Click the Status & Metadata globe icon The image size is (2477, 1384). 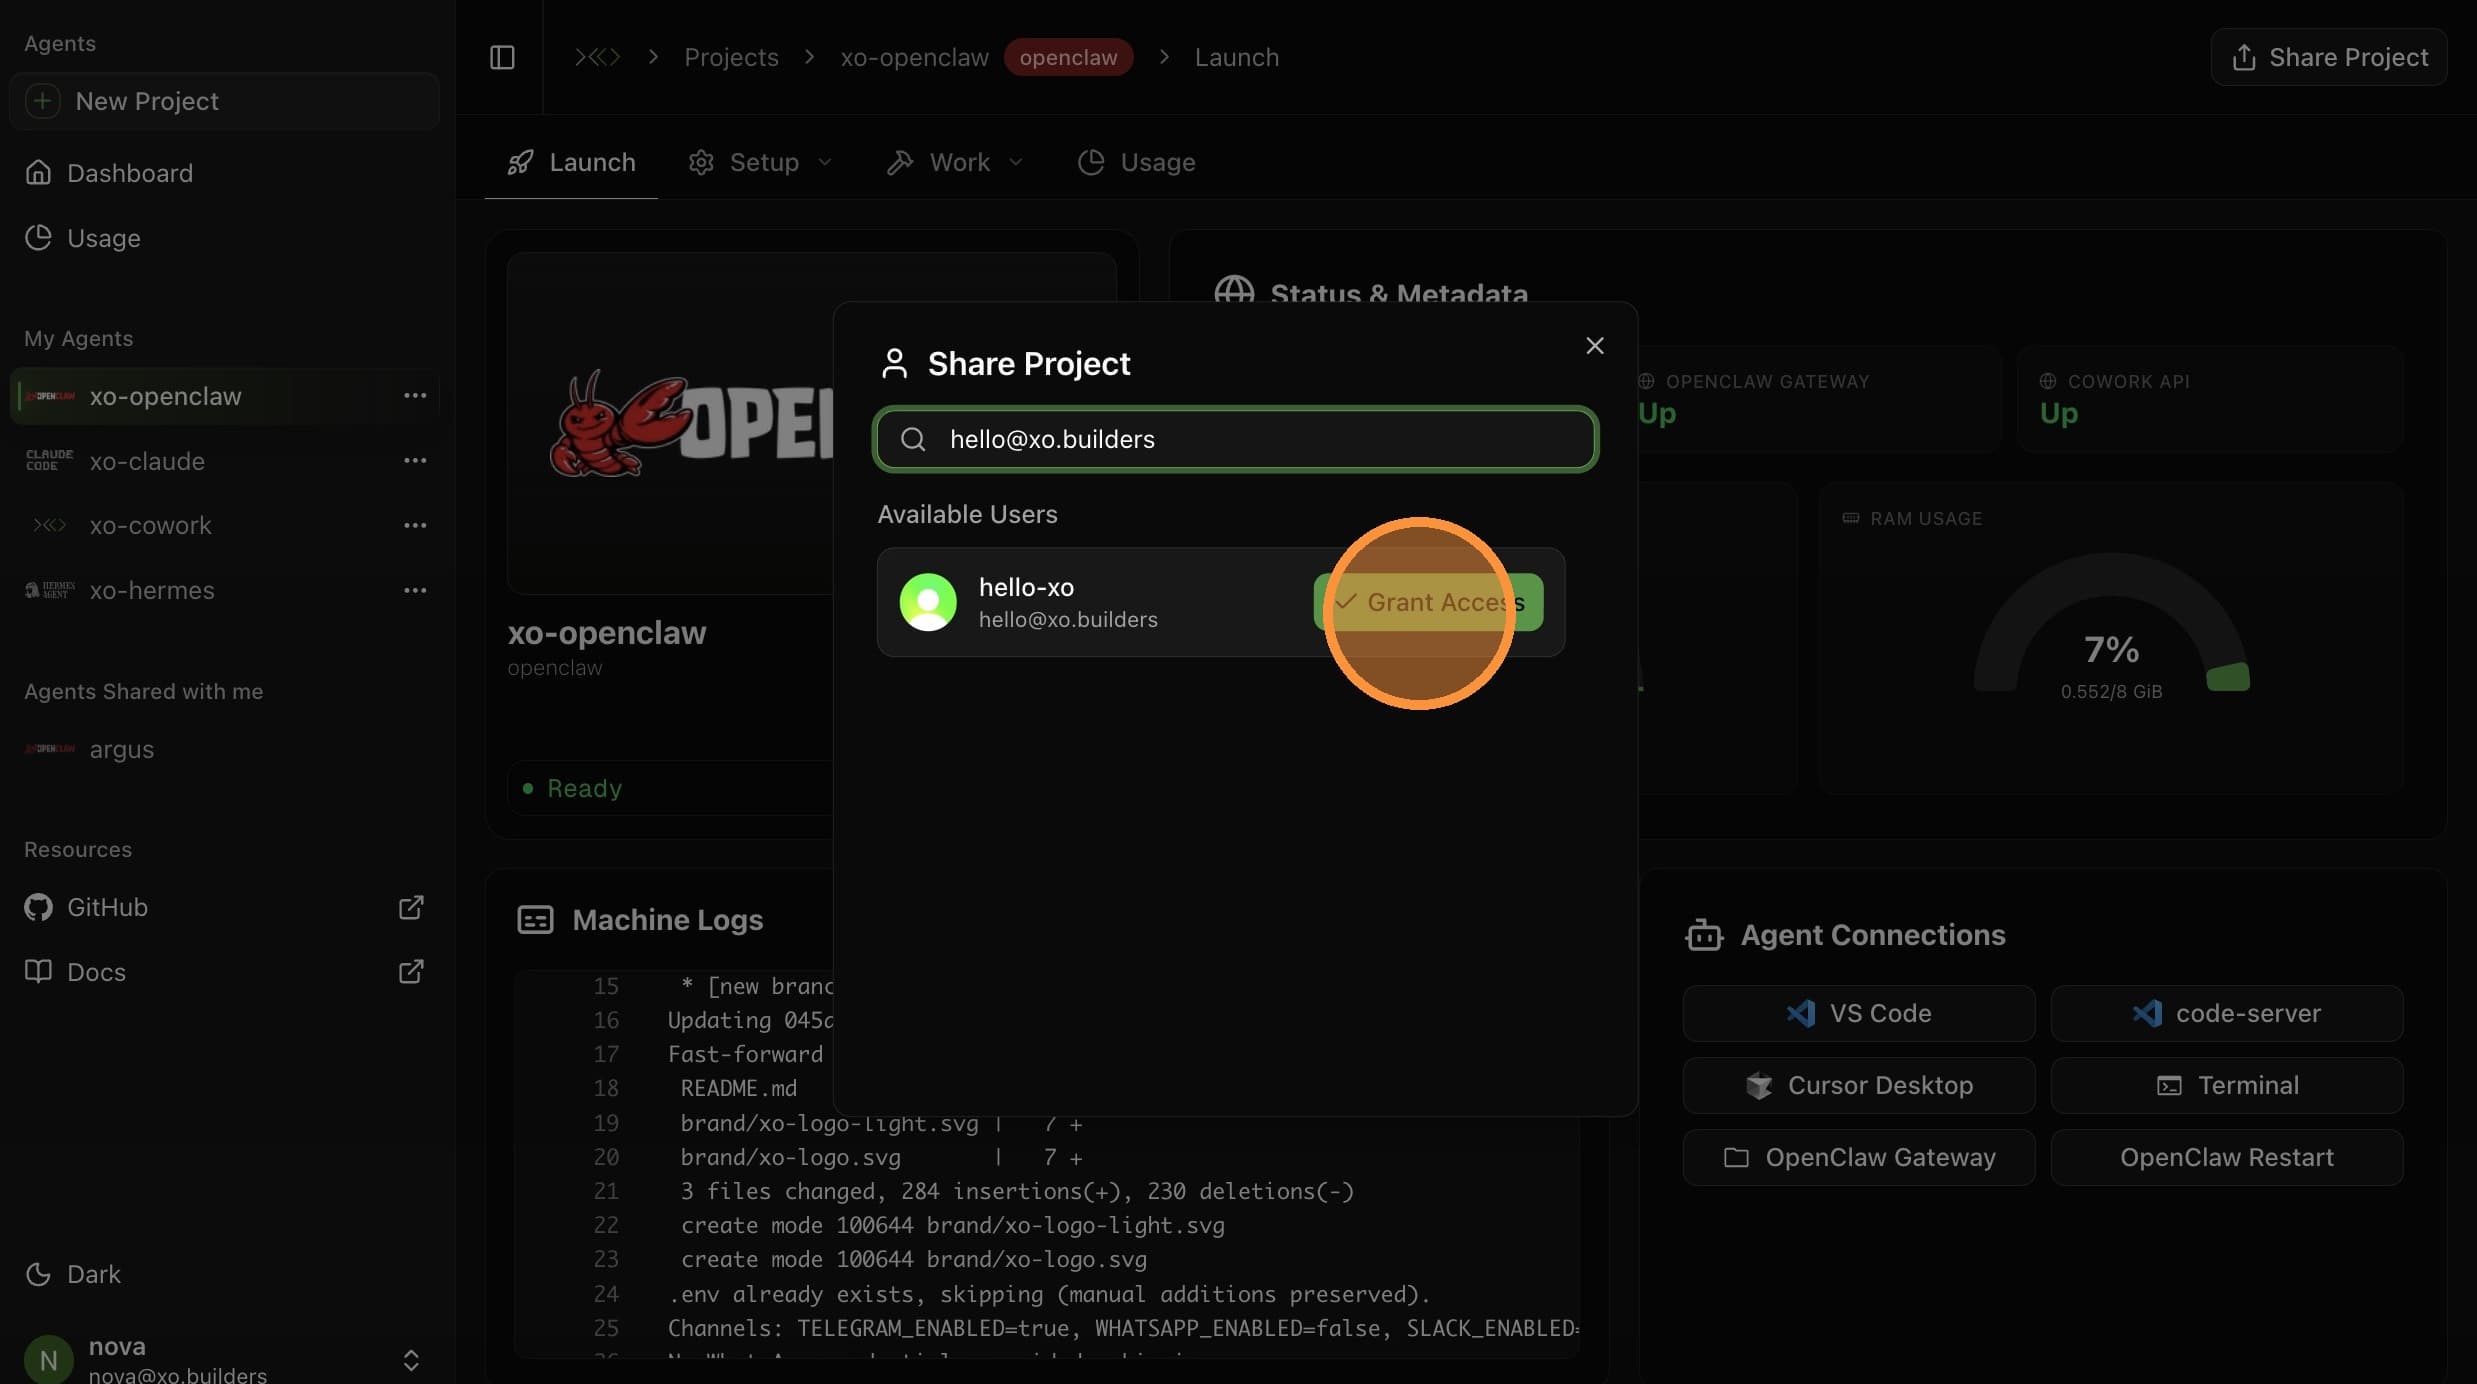tap(1234, 292)
